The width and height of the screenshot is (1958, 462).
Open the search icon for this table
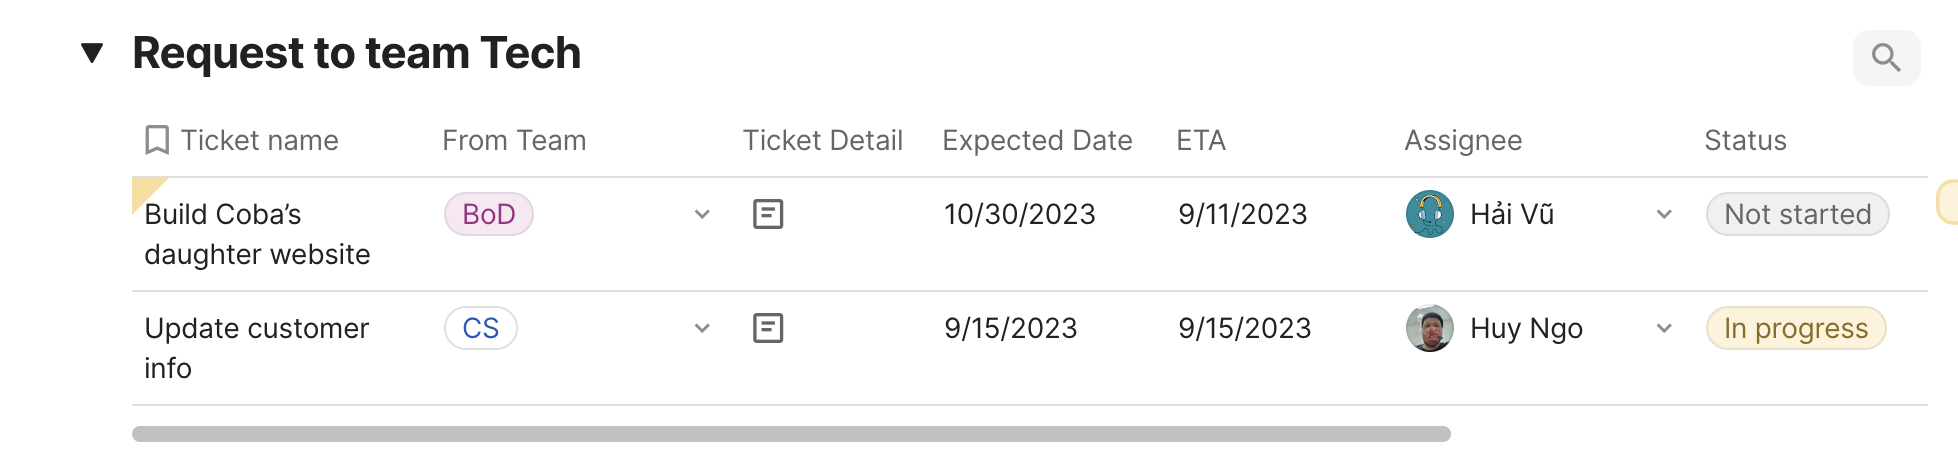coord(1886,58)
